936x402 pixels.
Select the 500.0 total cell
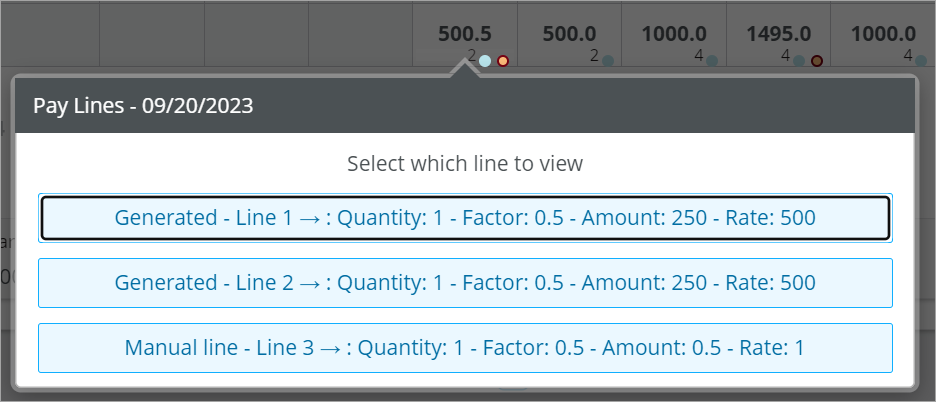tap(569, 34)
